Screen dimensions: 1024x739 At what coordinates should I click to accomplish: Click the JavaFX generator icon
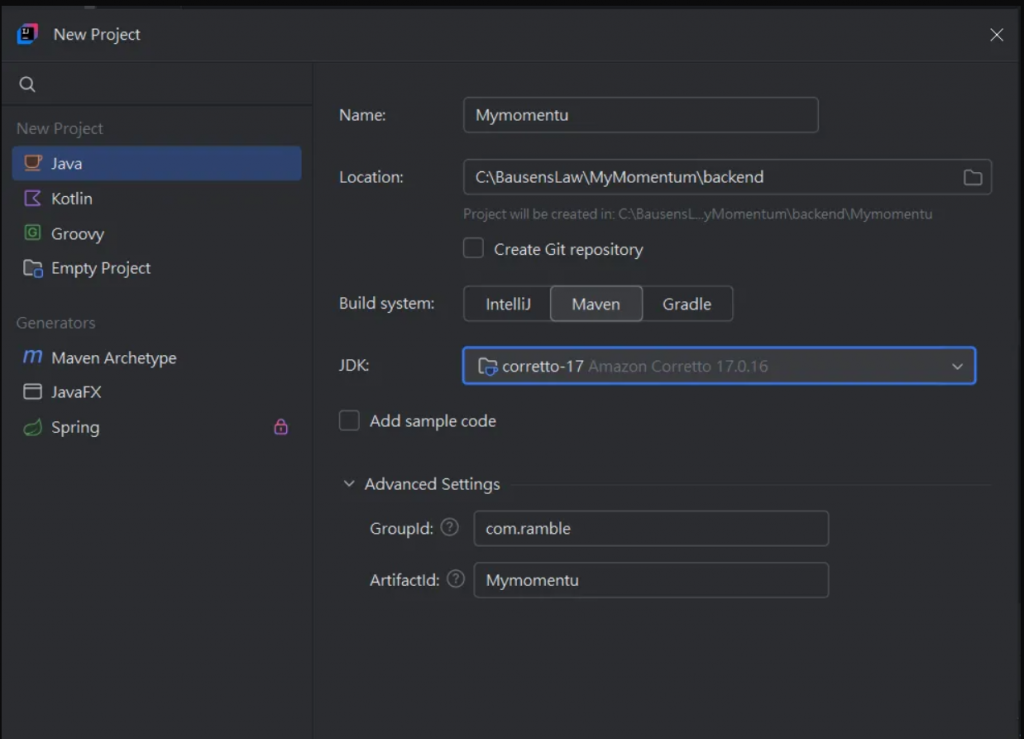coord(33,392)
